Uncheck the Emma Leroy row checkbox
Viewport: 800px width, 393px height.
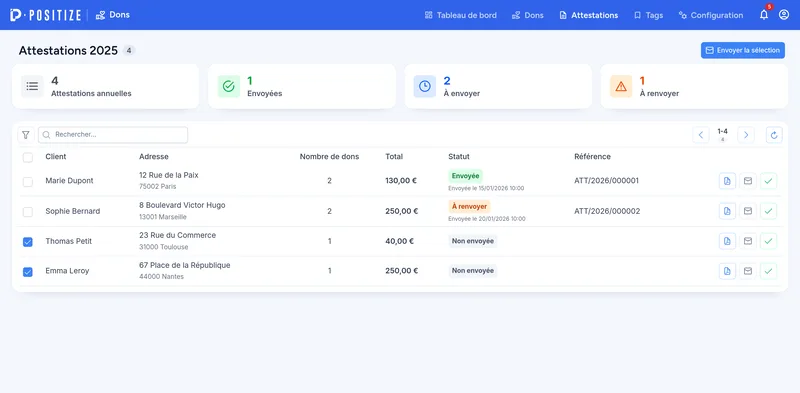pos(28,272)
